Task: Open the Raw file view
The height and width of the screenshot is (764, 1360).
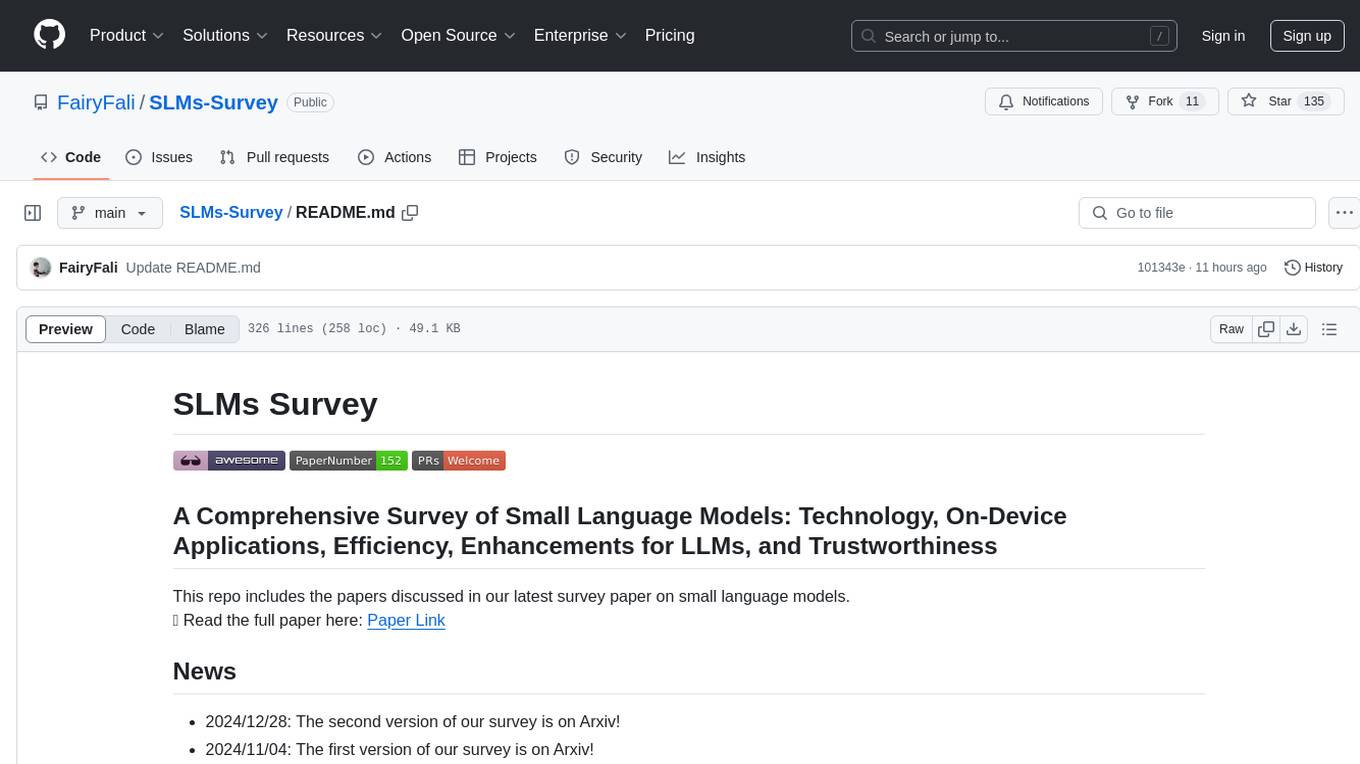Action: 1231,329
